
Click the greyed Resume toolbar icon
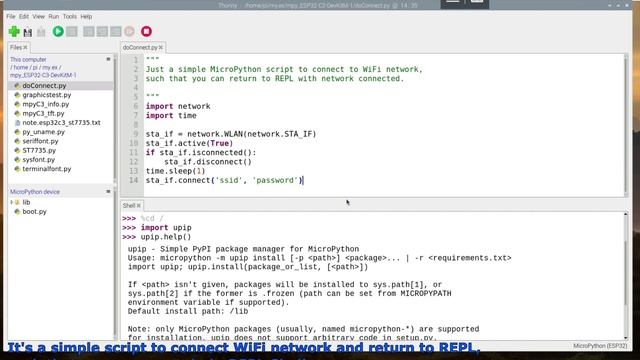(x=129, y=31)
